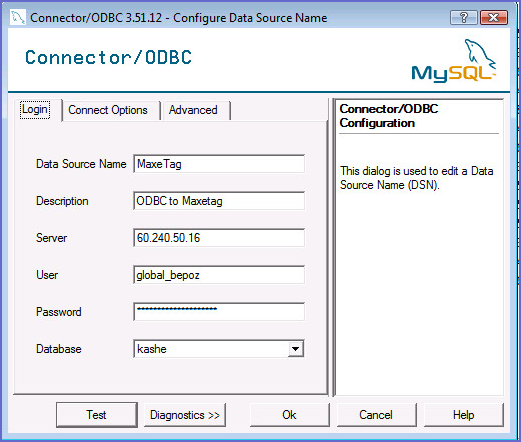
Task: Click the Database combo box showing kashe
Action: 219,349
